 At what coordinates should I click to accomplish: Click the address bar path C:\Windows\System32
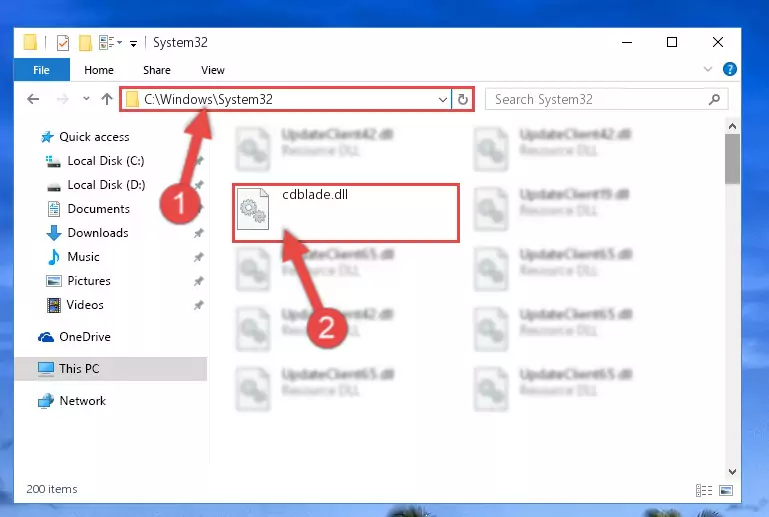(208, 100)
